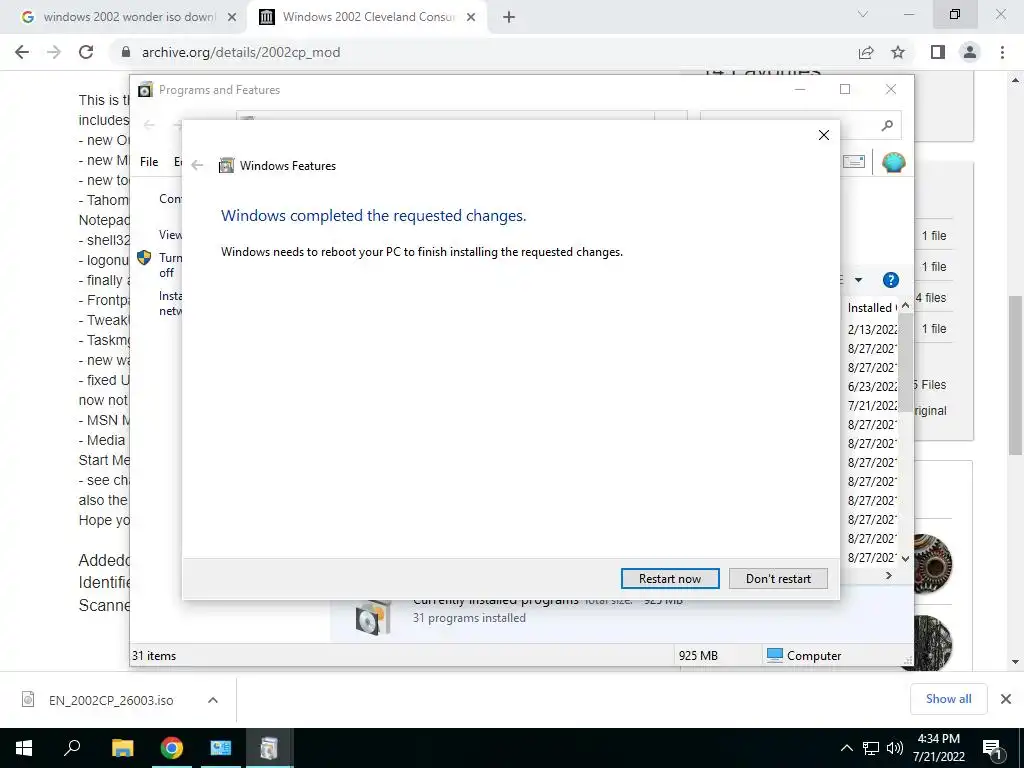This screenshot has width=1024, height=768.
Task: Open network tray icon
Action: coord(871,748)
